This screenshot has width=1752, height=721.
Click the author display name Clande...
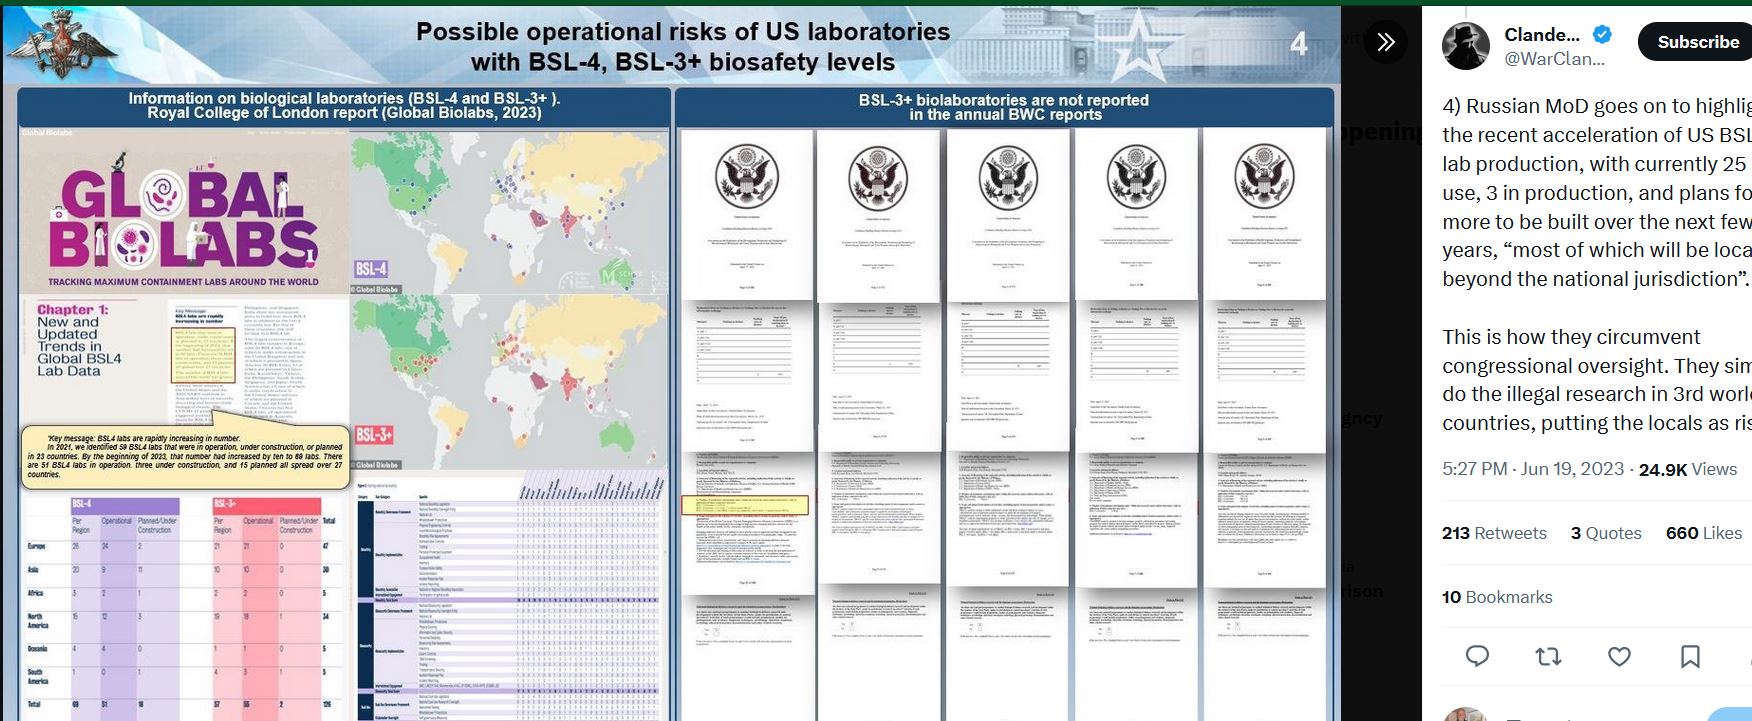[x=1541, y=35]
